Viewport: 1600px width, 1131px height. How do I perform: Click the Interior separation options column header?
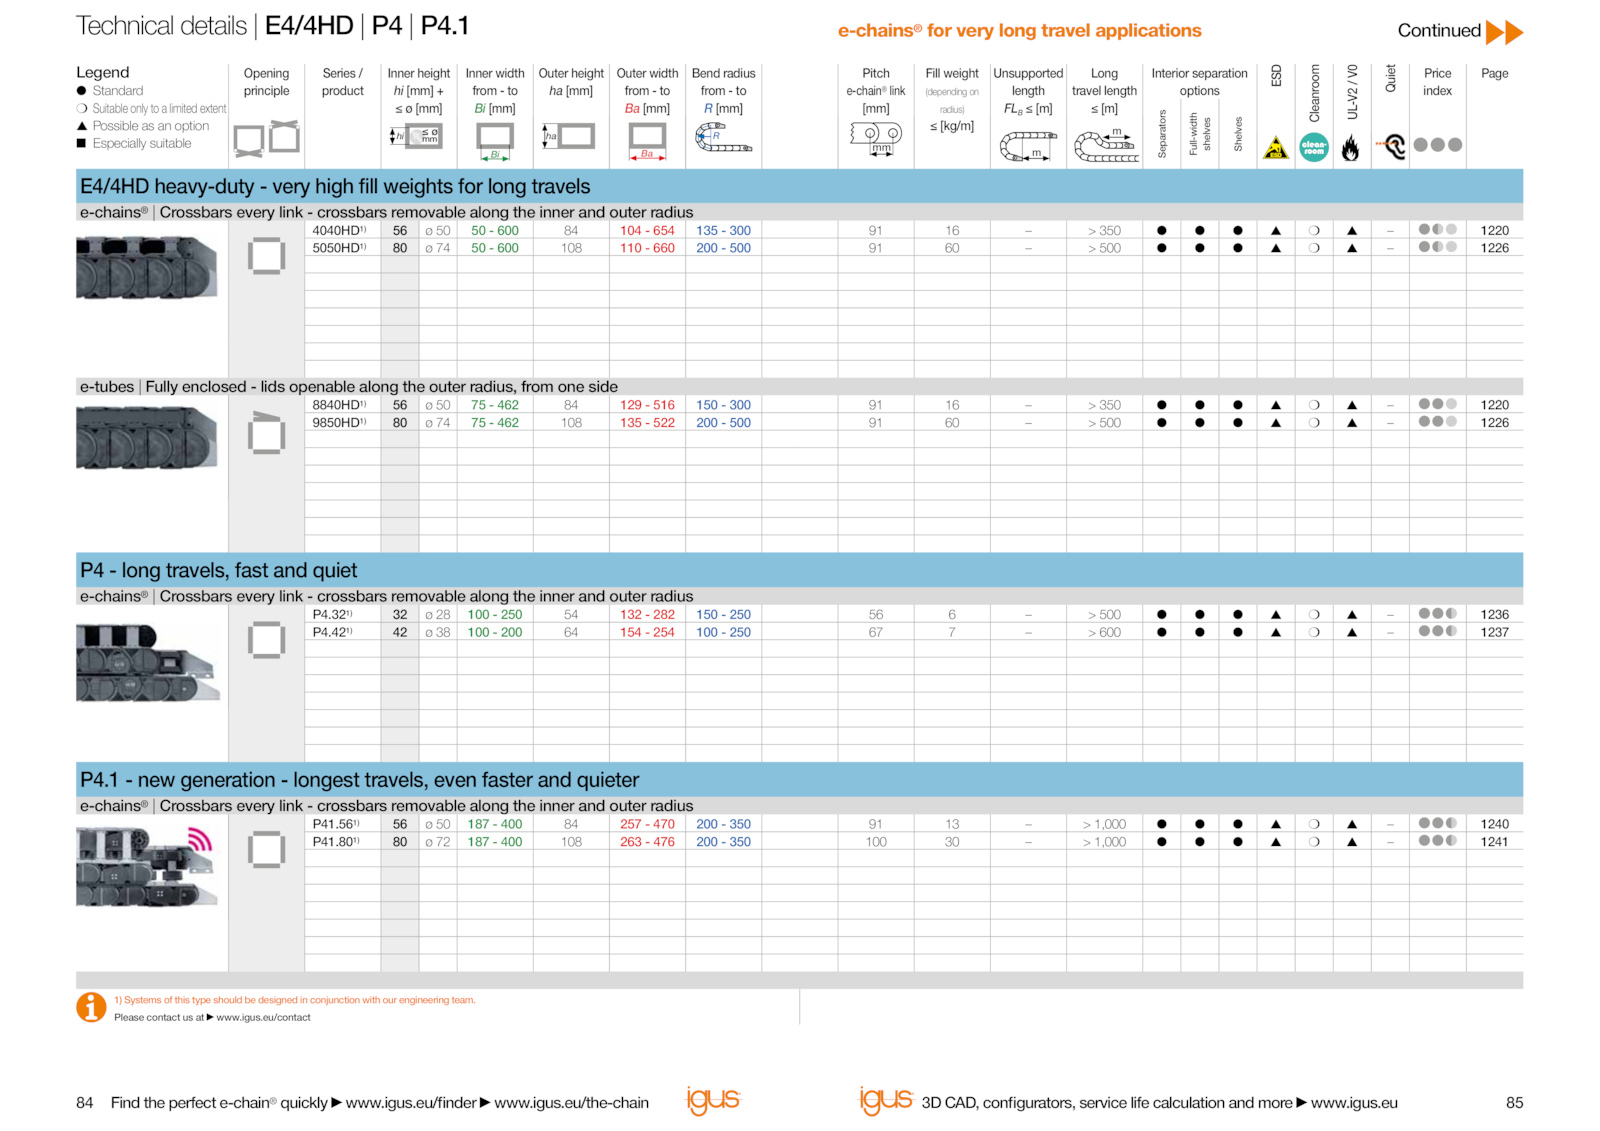(x=1199, y=82)
